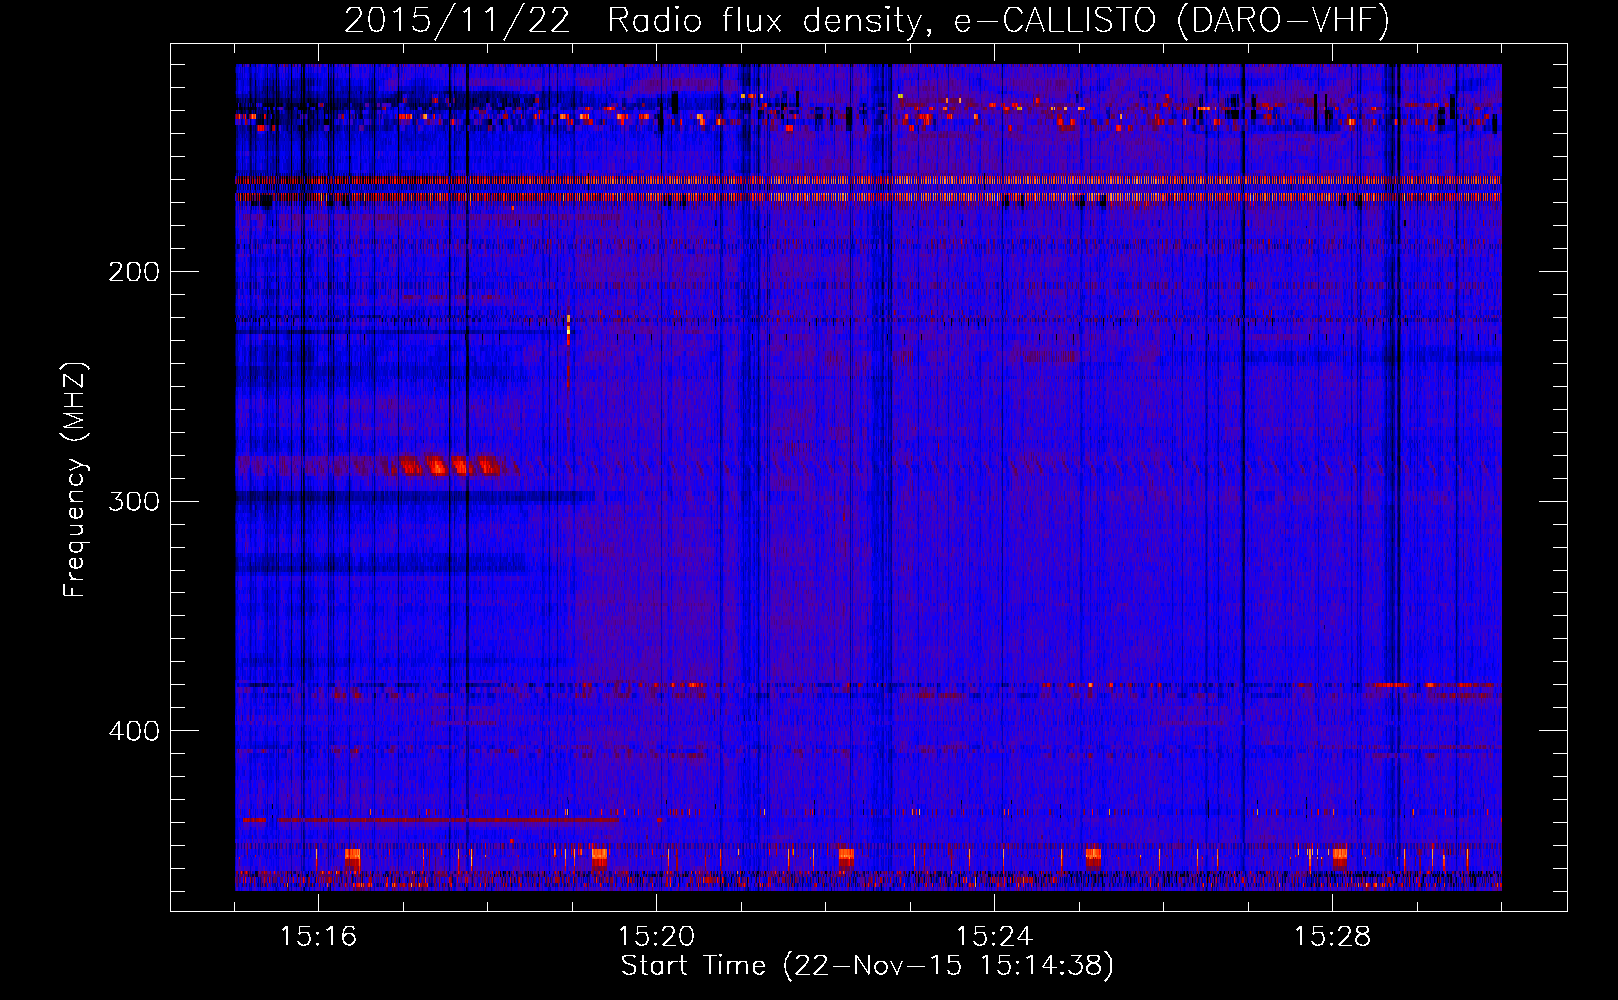Click the '15:16' time tick label

pyautogui.click(x=318, y=936)
